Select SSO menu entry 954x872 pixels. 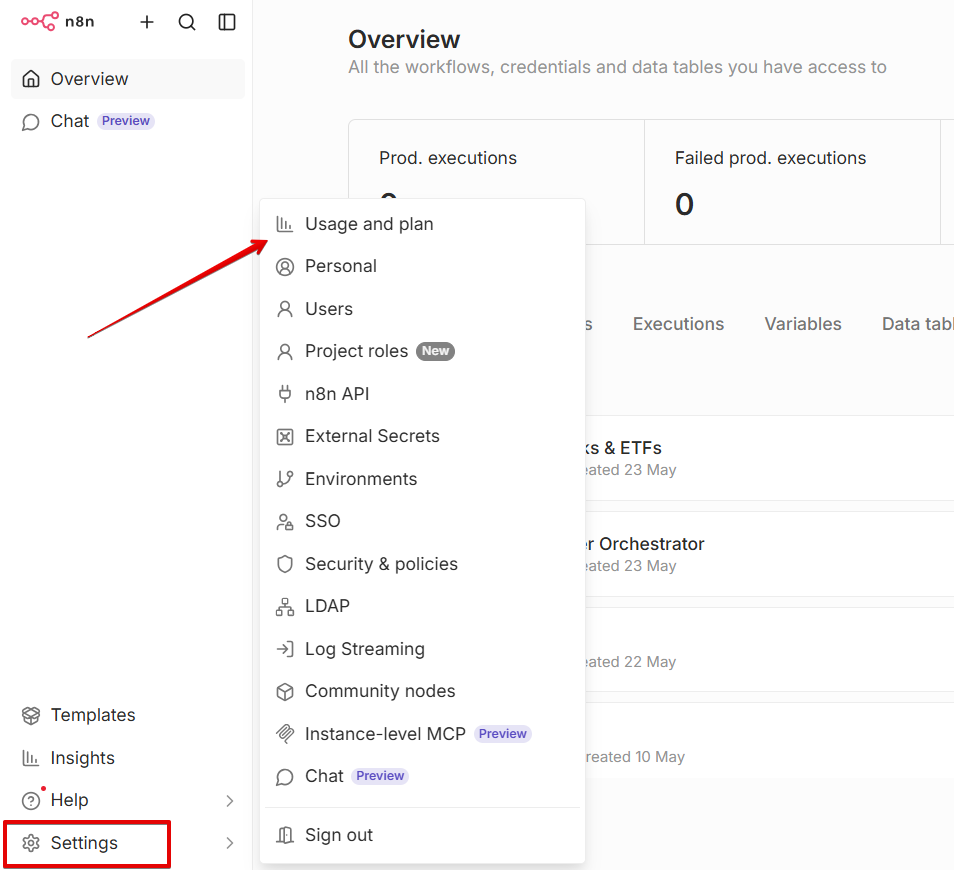pyautogui.click(x=422, y=521)
